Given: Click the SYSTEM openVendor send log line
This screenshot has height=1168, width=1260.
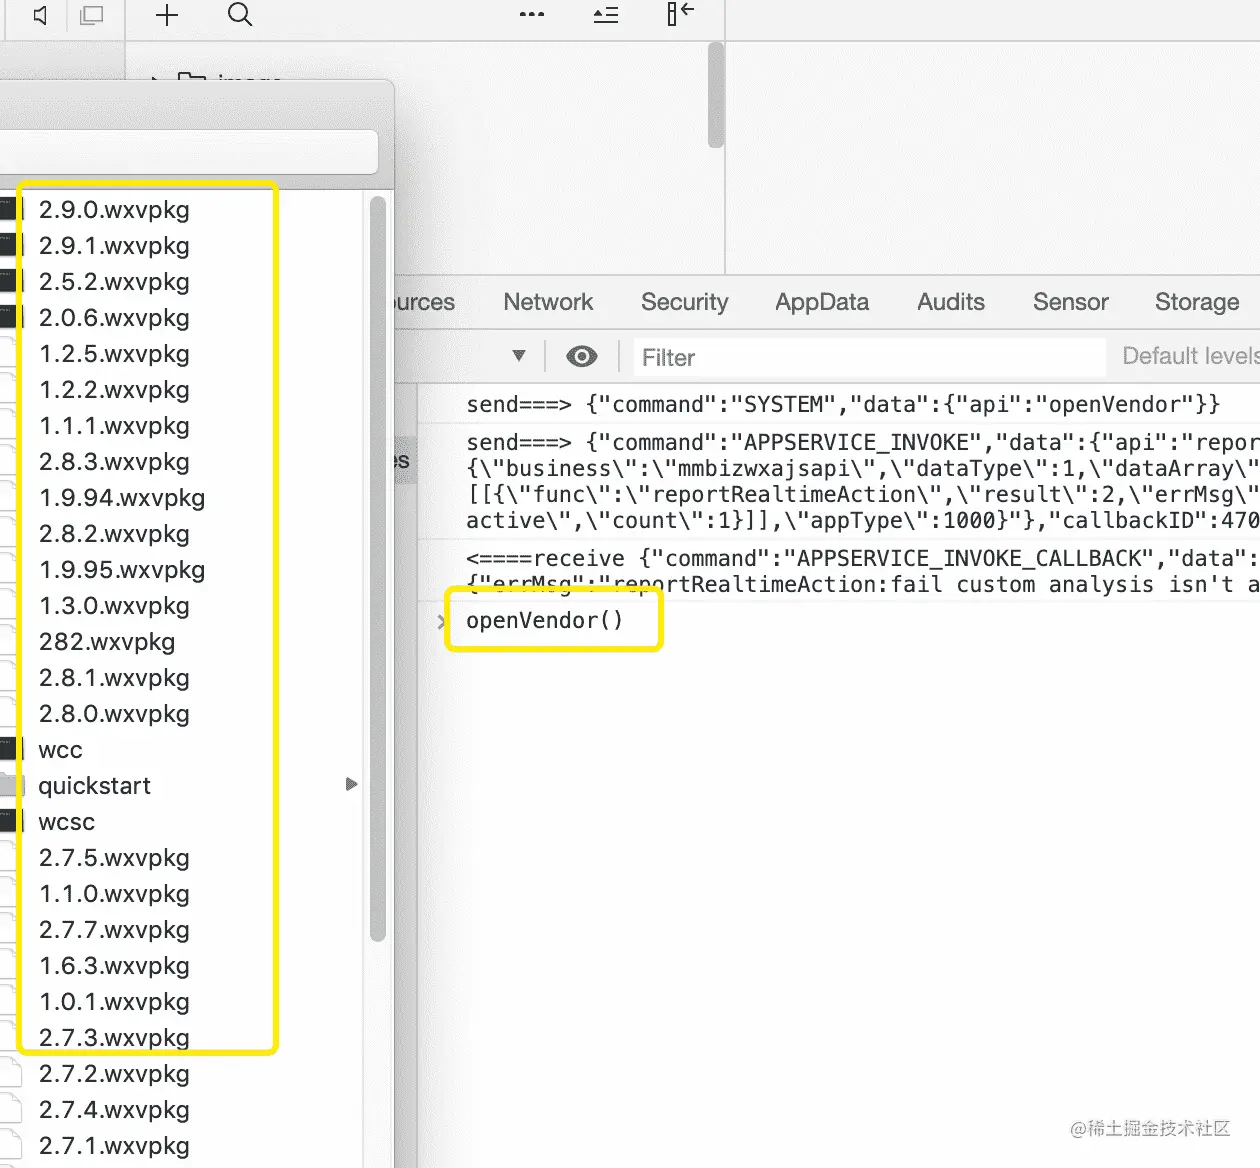Looking at the screenshot, I should (x=843, y=404).
